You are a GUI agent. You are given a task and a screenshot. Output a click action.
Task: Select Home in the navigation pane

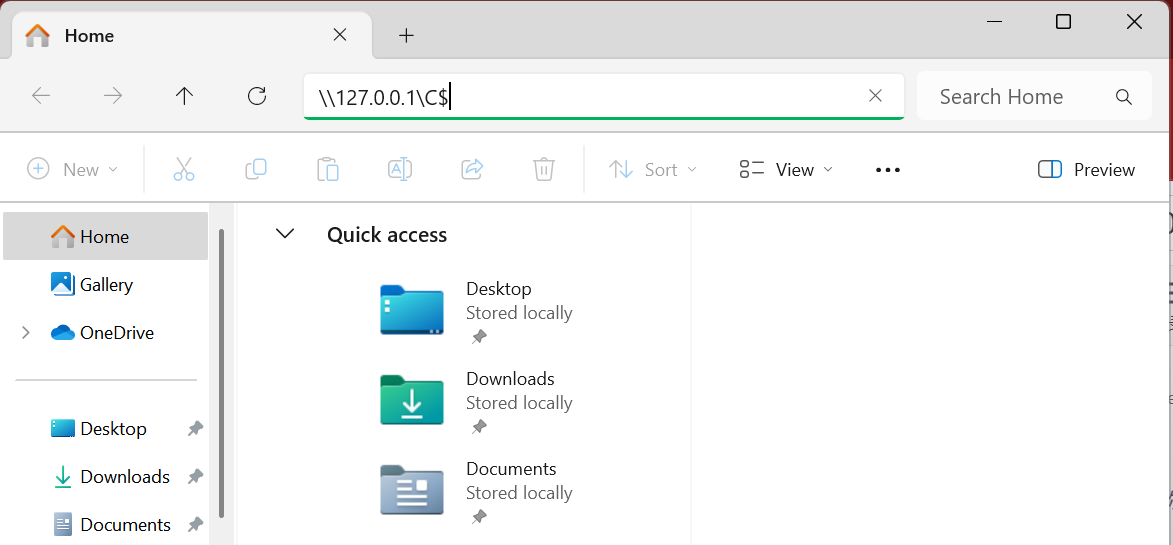point(105,236)
